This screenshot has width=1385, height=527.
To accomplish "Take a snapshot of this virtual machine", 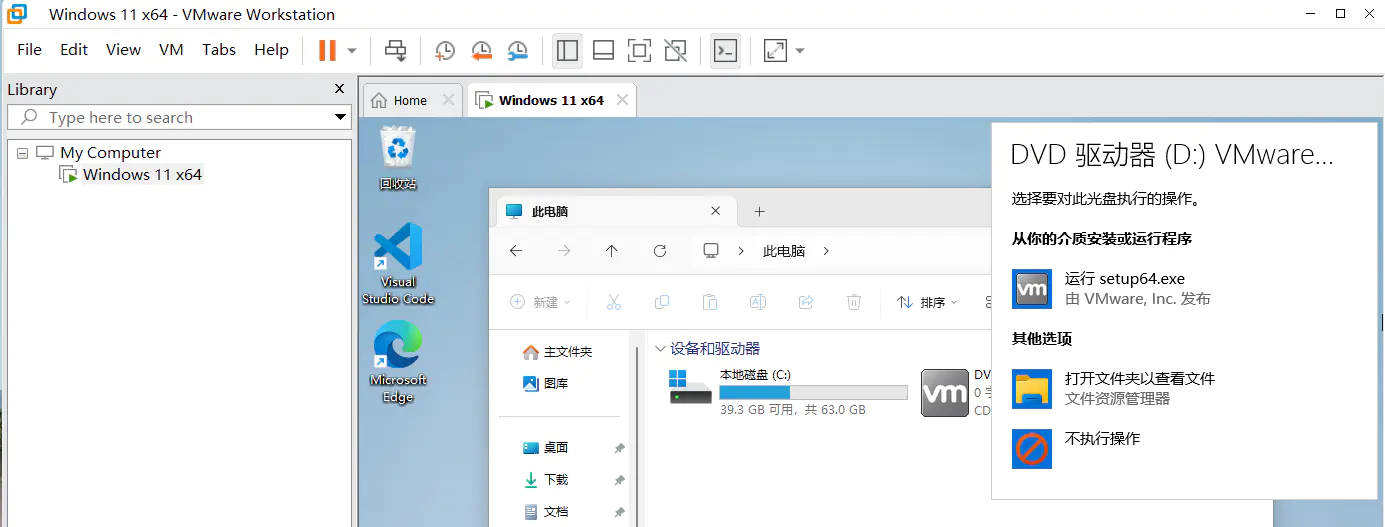I will [x=444, y=50].
